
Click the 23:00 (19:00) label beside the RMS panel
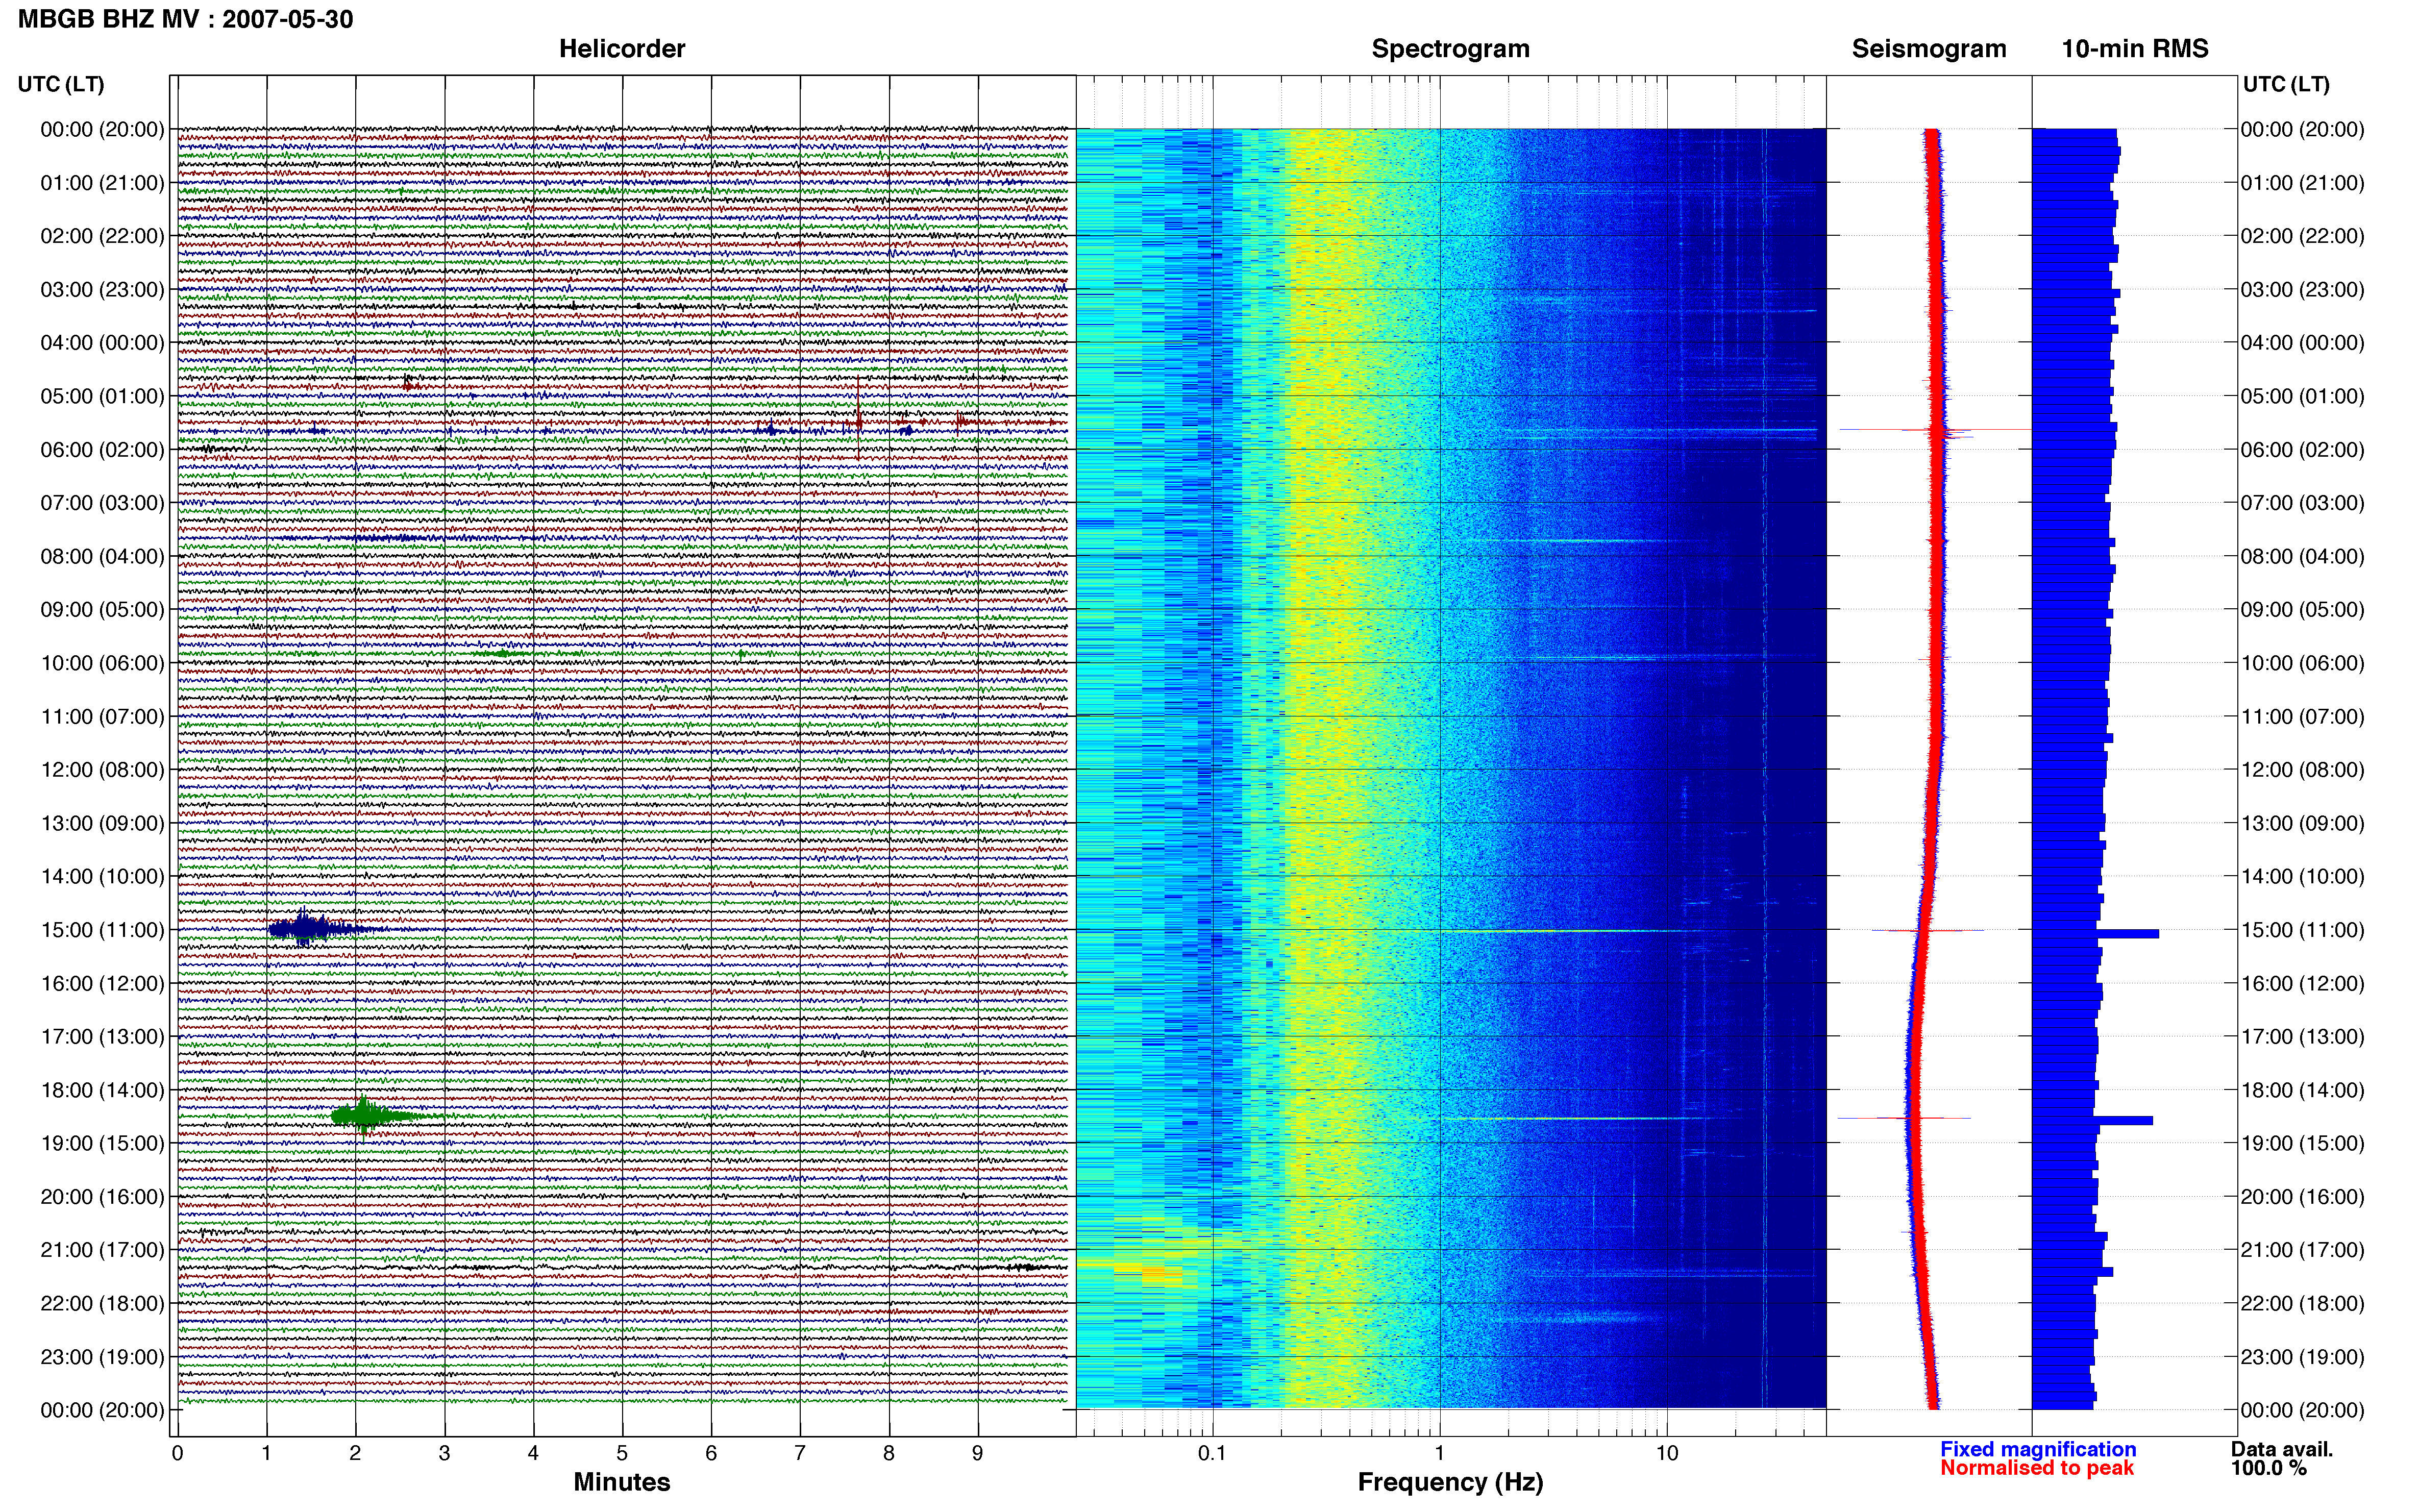click(x=2302, y=1357)
